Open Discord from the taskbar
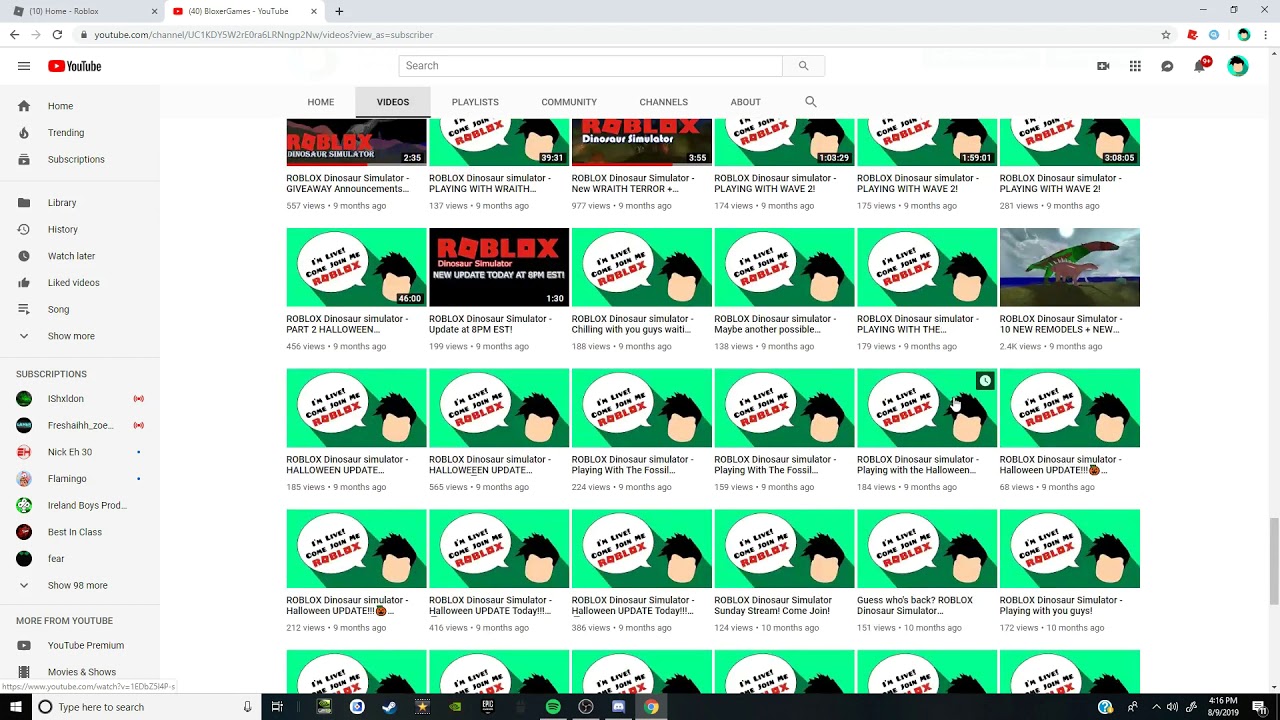 pos(618,707)
